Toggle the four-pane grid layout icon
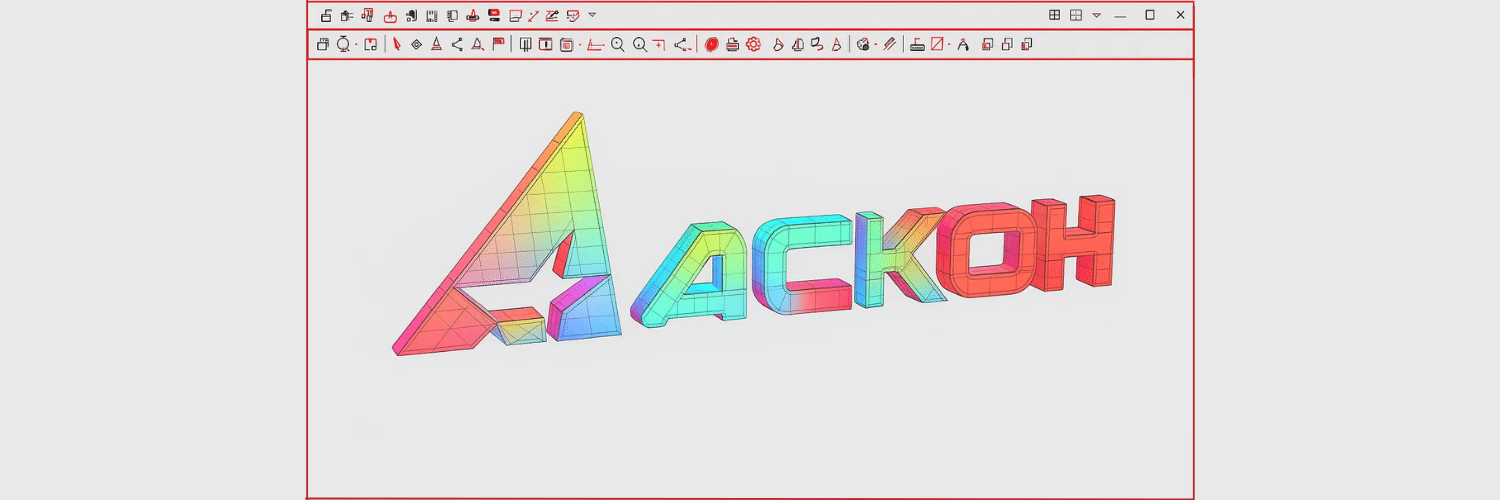 pos(1054,15)
